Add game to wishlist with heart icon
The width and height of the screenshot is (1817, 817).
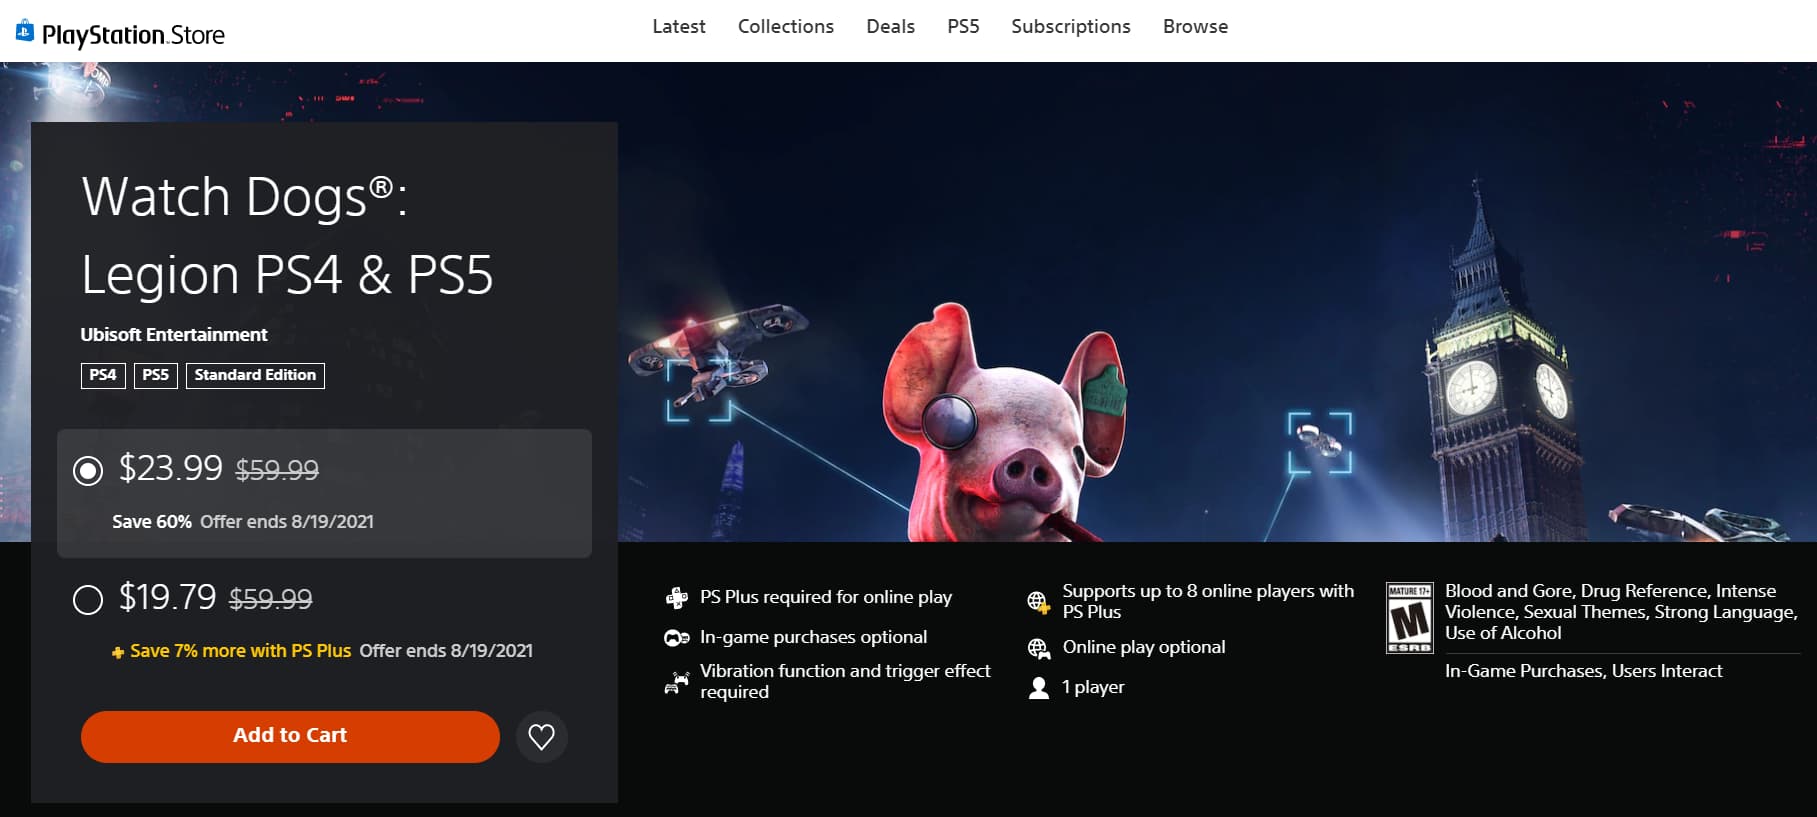[542, 737]
